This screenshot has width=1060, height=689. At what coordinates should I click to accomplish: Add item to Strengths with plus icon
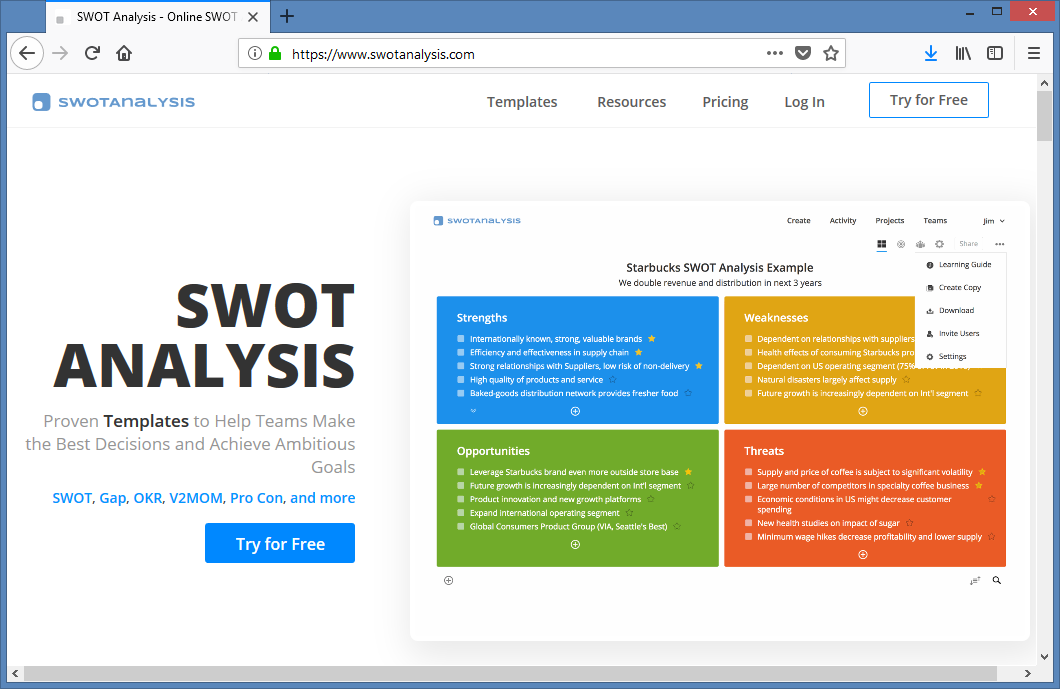[575, 411]
